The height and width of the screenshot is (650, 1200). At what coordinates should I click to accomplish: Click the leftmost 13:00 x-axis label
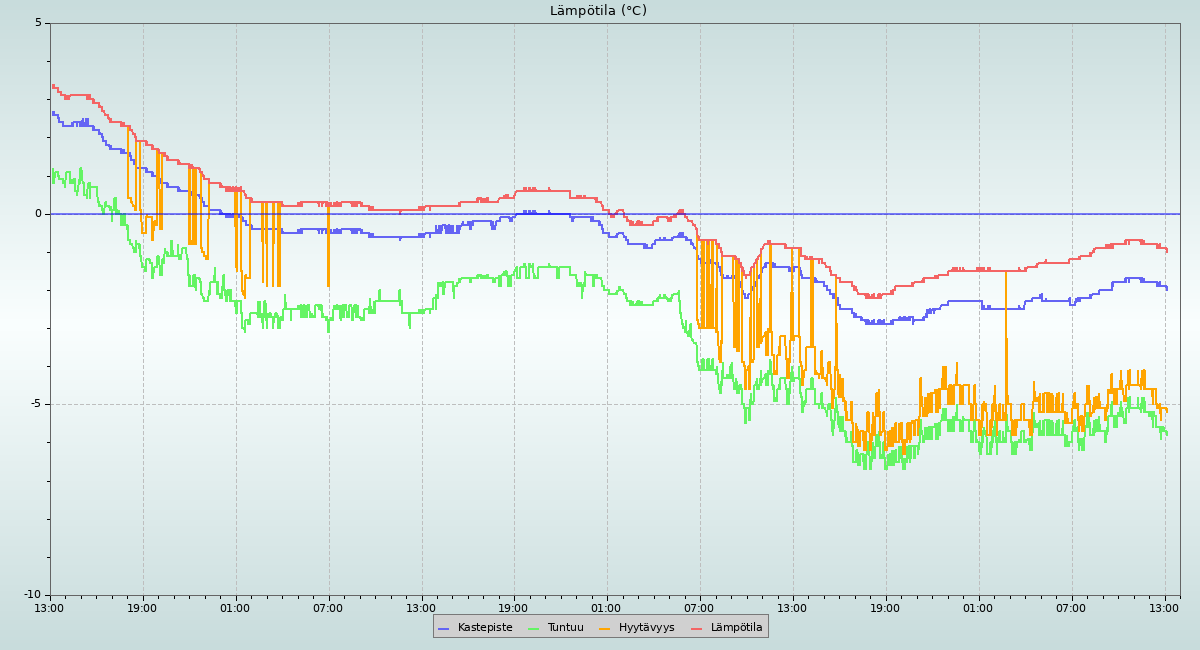49,608
